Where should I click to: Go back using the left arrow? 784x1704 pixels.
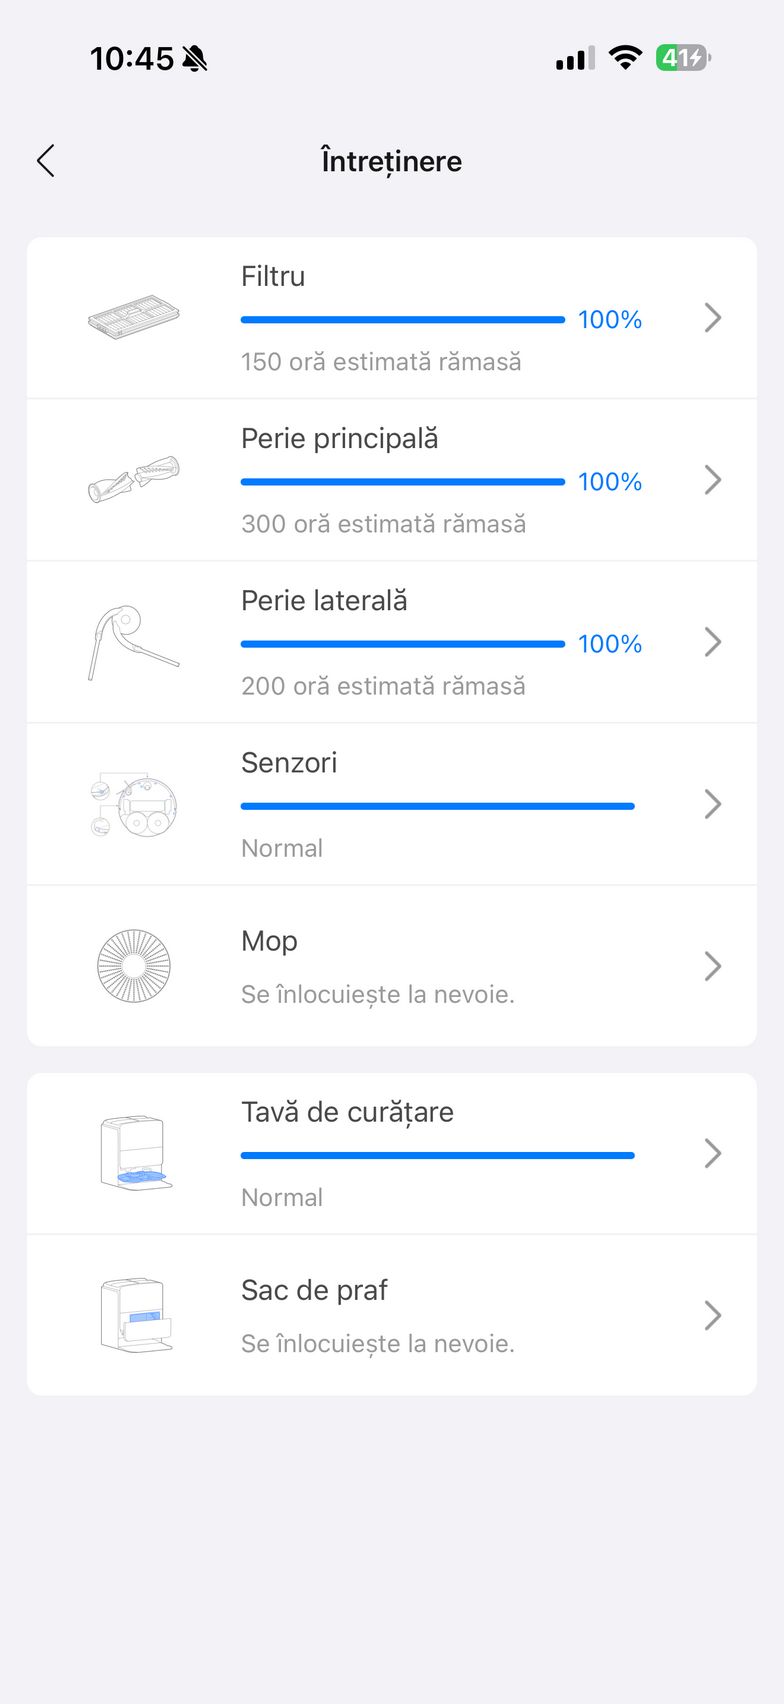46,161
